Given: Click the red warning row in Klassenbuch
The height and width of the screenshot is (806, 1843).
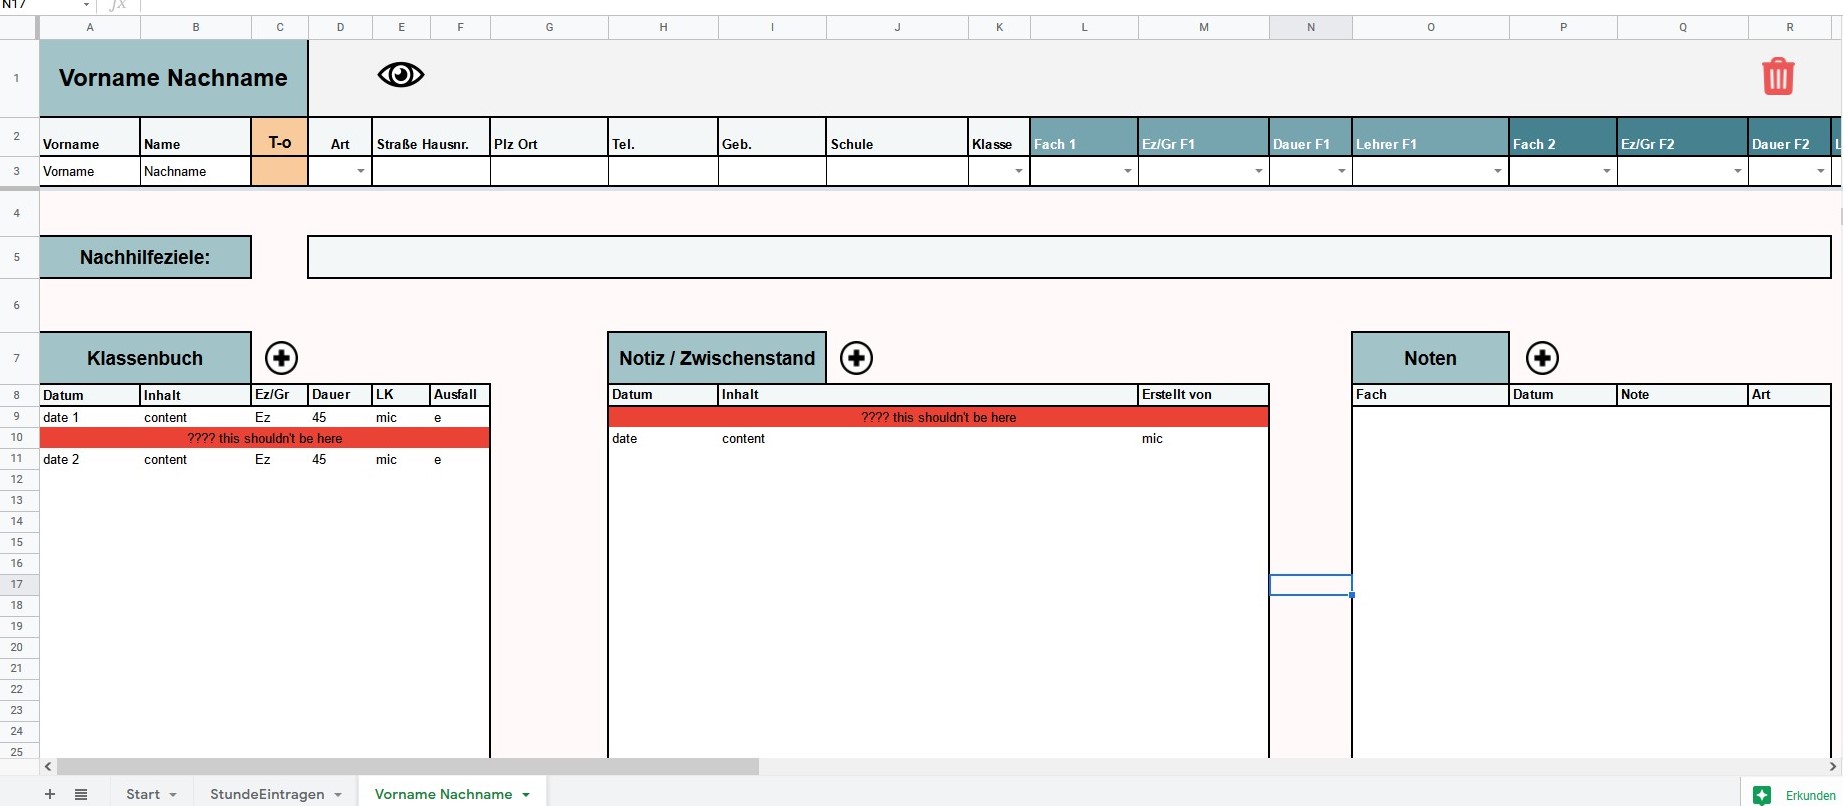Looking at the screenshot, I should tap(265, 438).
